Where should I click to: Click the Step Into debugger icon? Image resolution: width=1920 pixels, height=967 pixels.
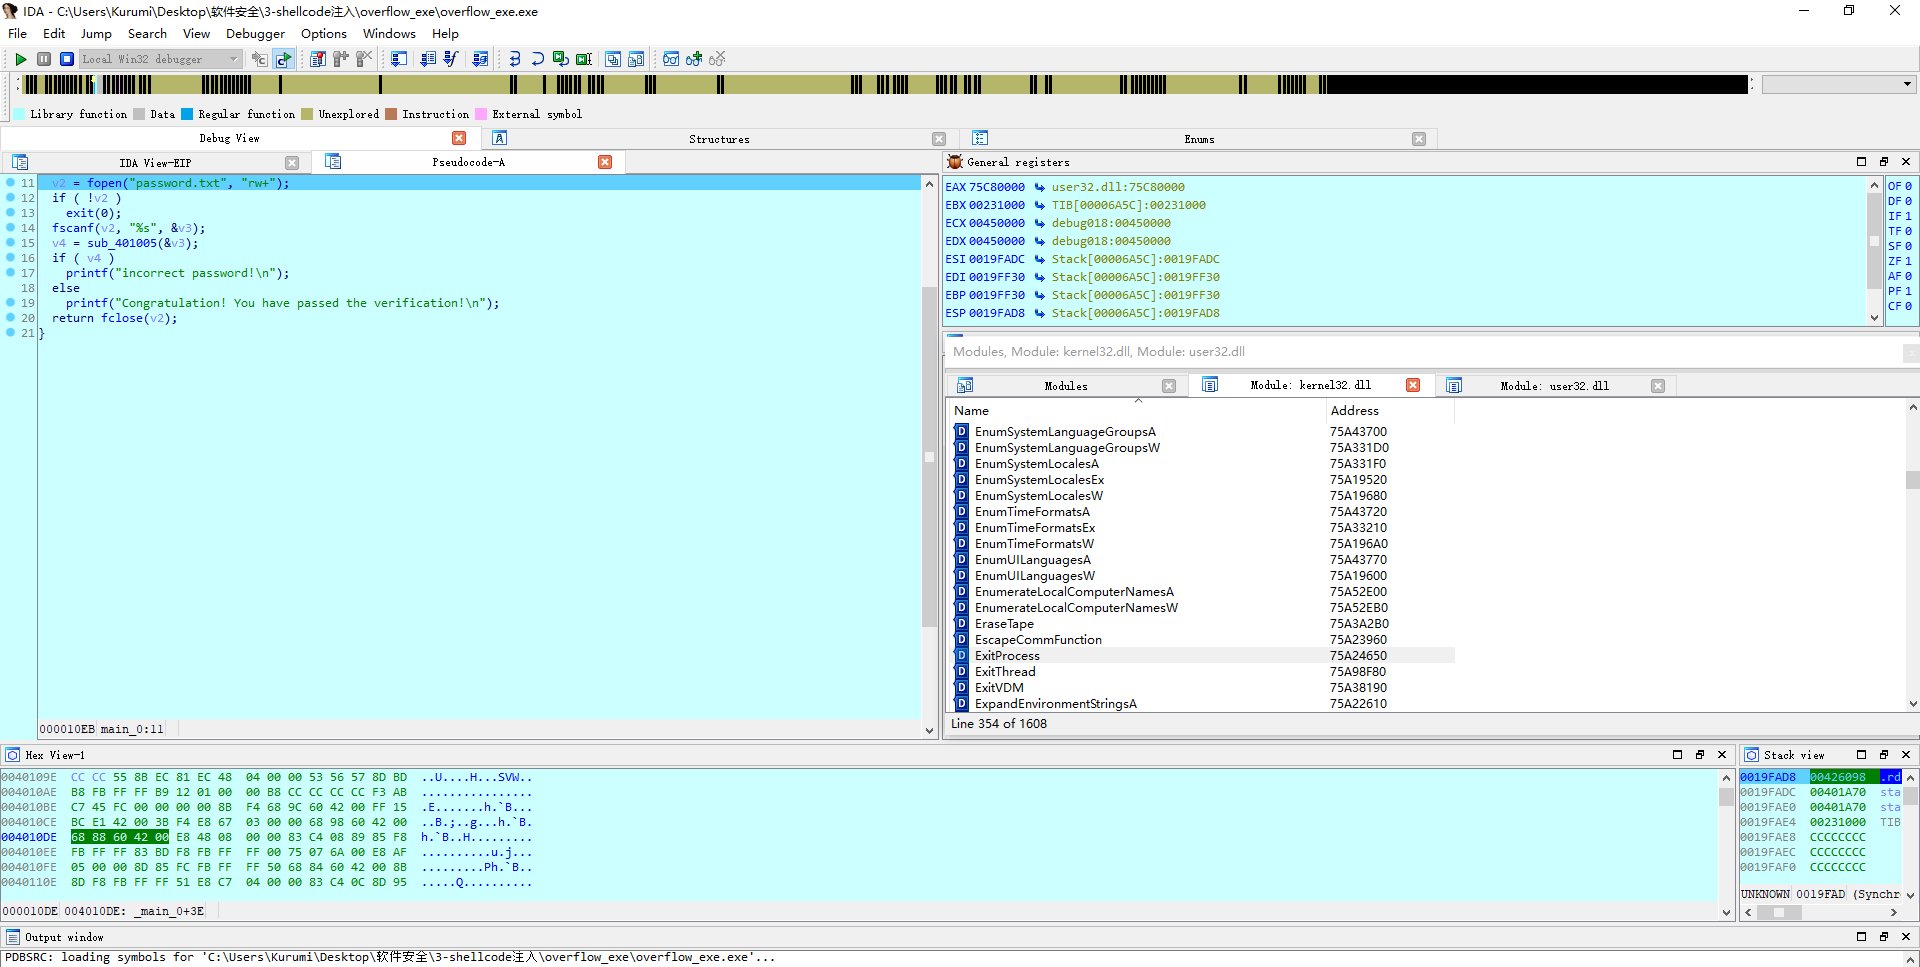515,59
